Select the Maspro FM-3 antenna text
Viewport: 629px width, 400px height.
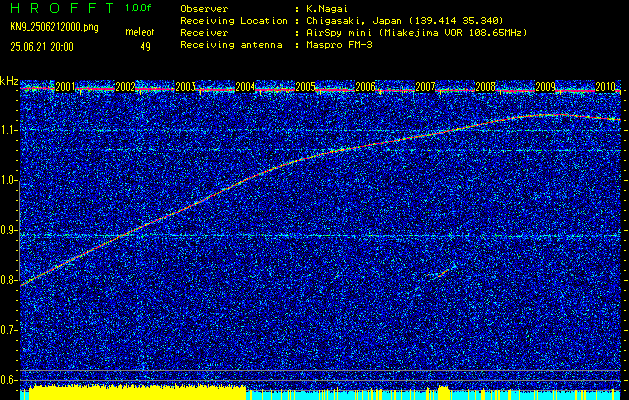point(337,45)
